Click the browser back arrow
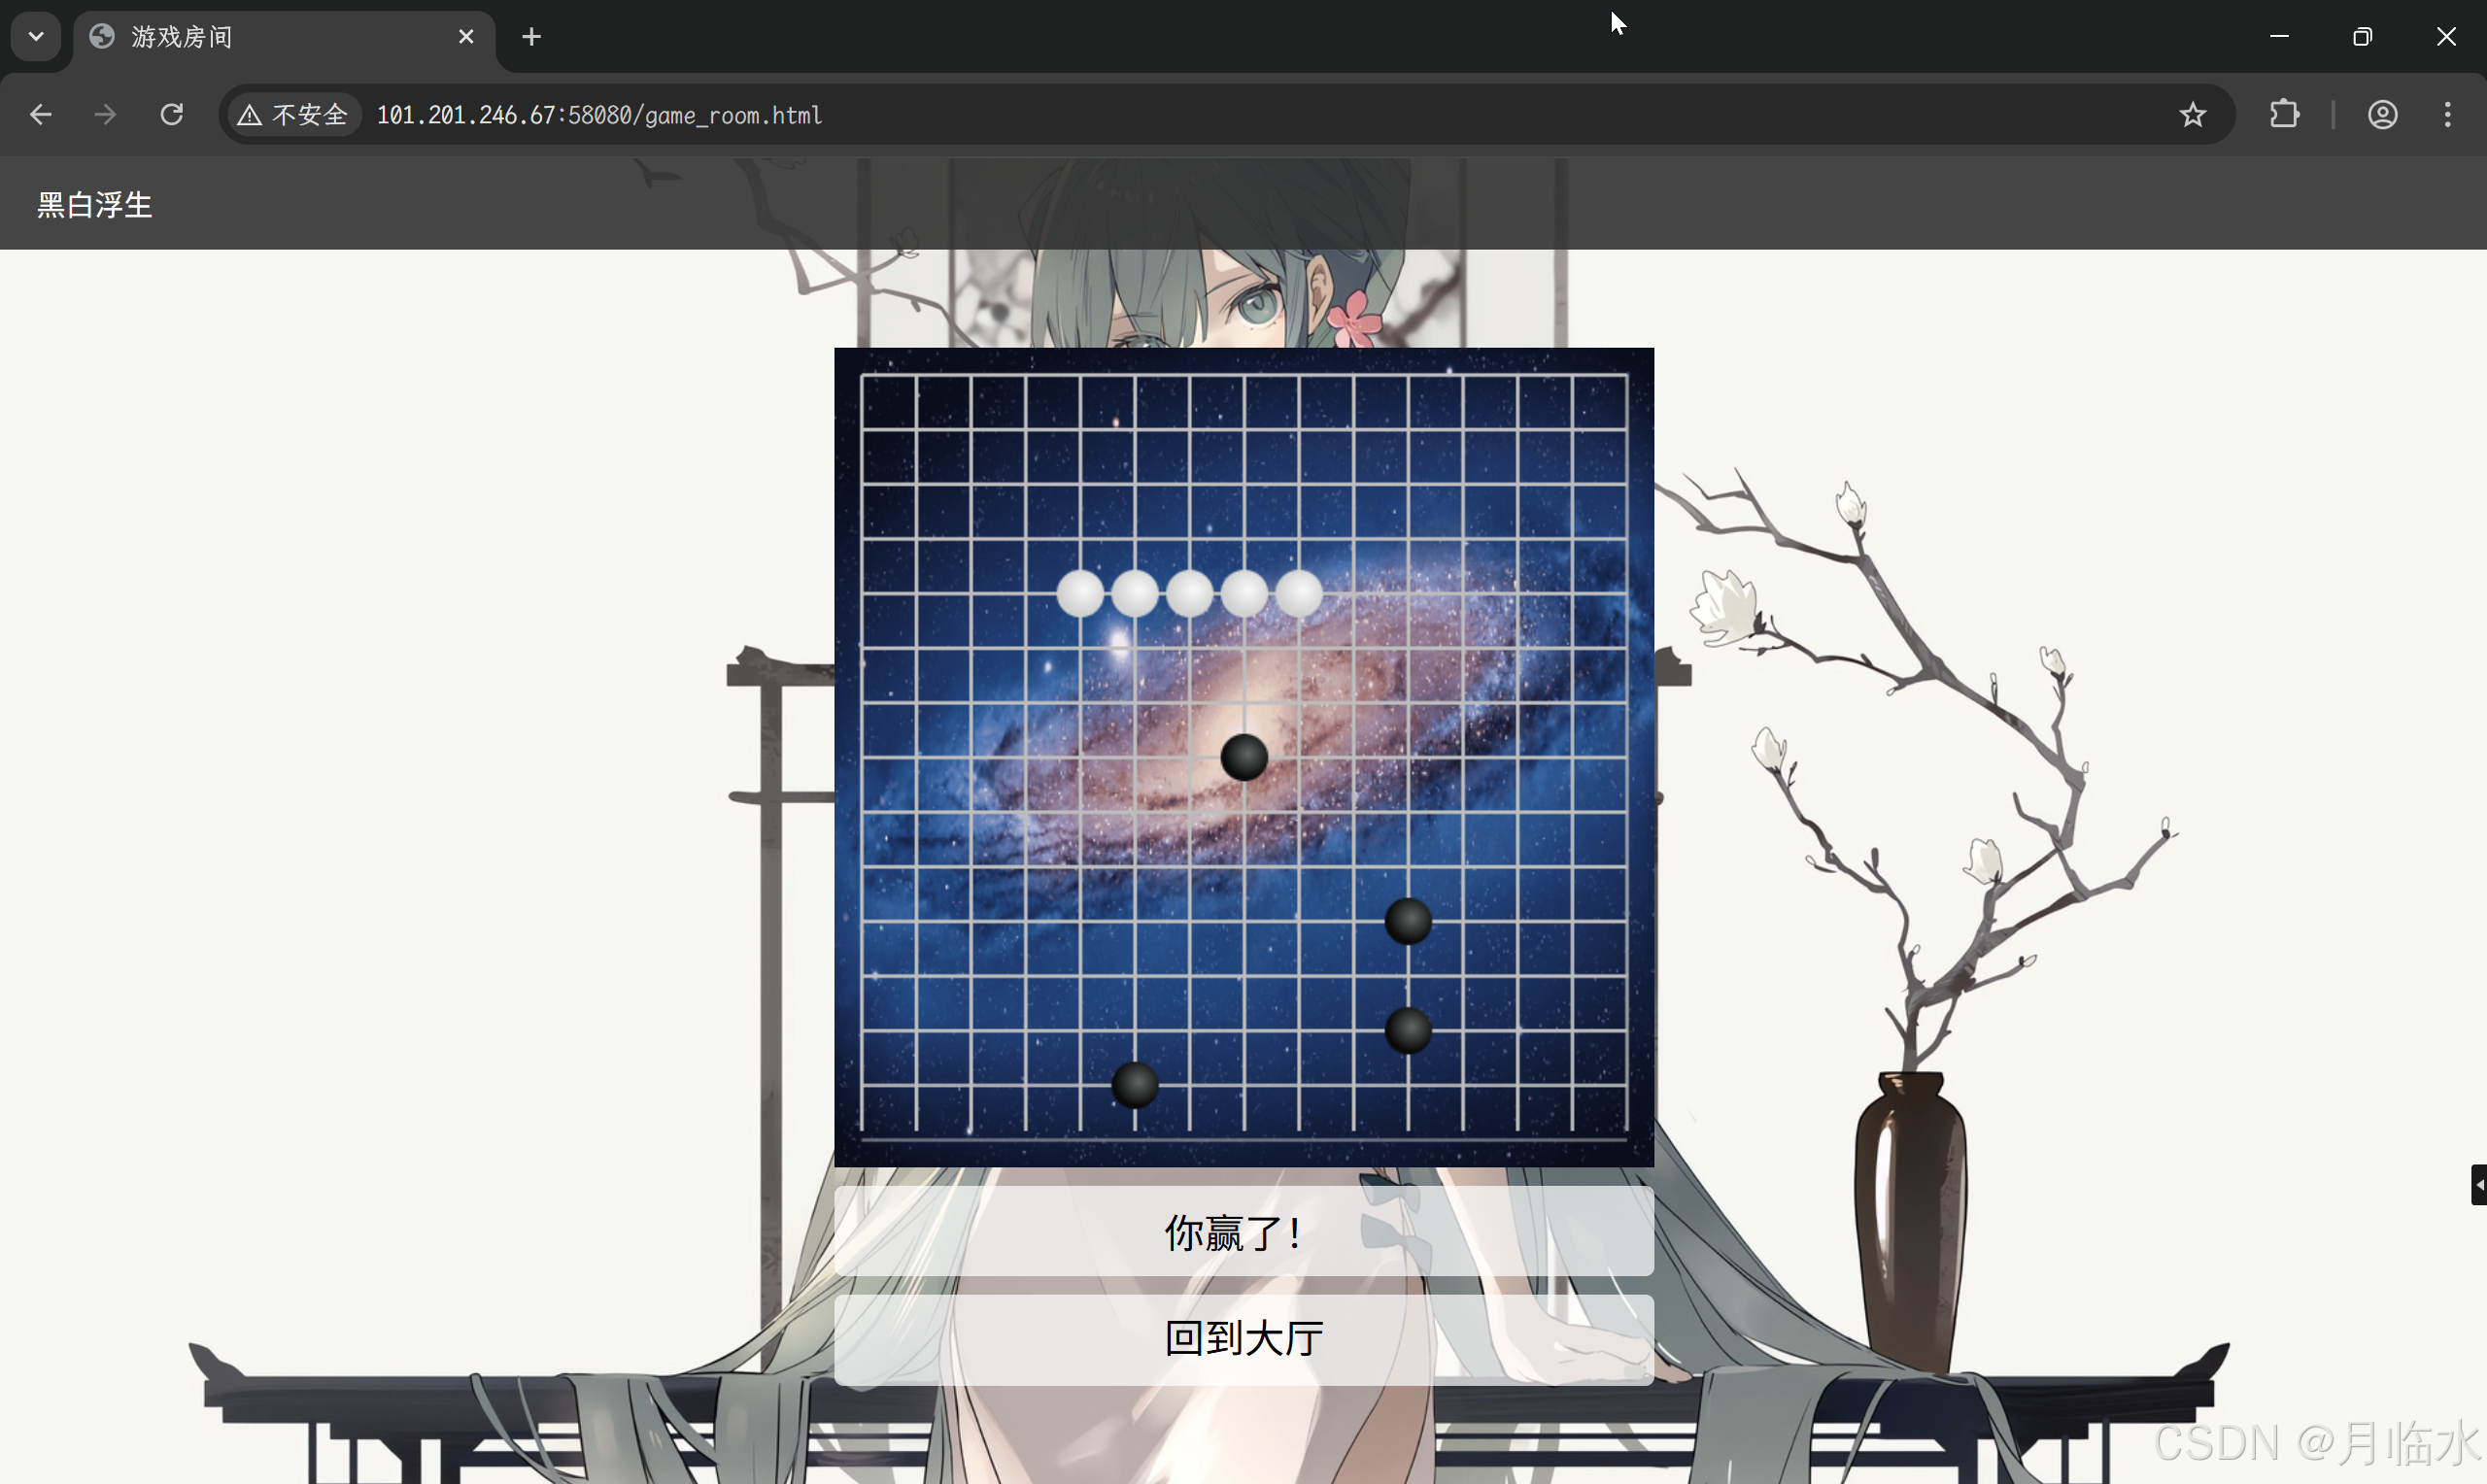 point(40,115)
